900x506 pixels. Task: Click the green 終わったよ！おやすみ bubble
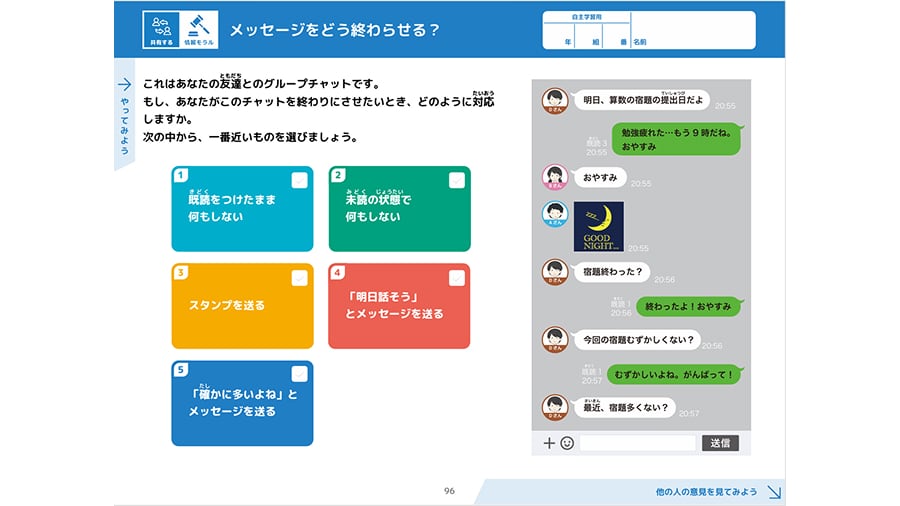point(688,306)
